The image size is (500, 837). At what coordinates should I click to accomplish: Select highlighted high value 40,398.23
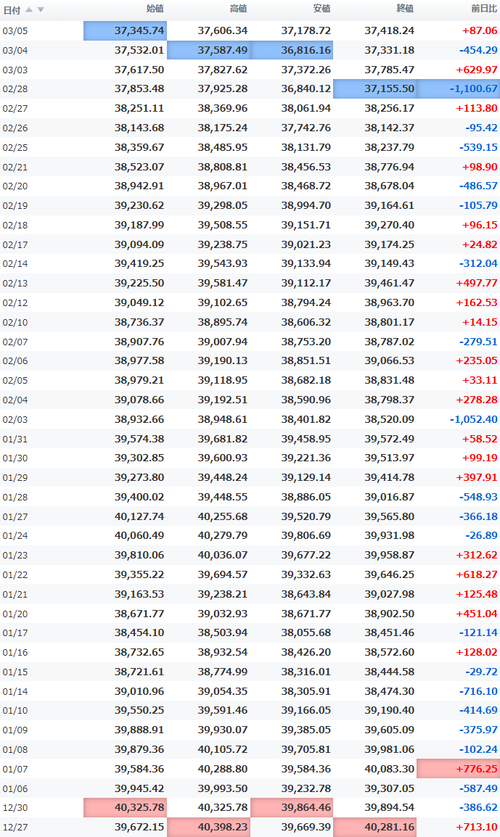tap(209, 827)
